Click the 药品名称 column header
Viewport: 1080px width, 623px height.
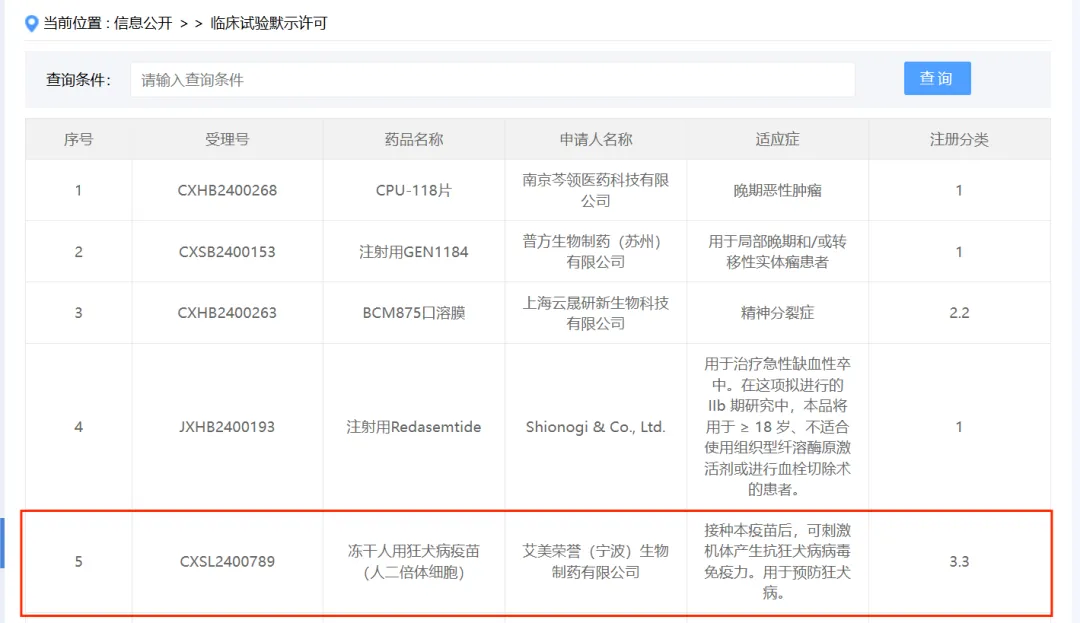pyautogui.click(x=413, y=139)
